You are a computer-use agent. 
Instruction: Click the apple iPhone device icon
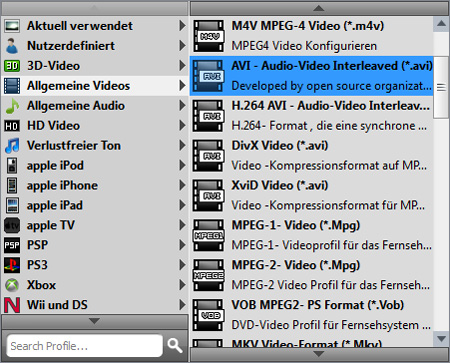(12, 186)
